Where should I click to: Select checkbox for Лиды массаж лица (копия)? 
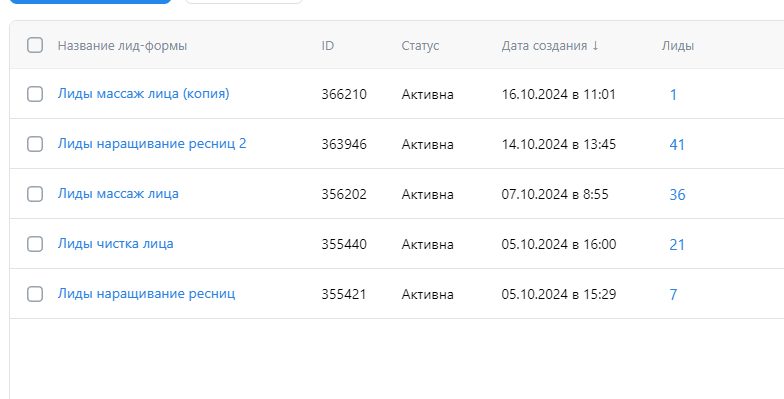(34, 94)
